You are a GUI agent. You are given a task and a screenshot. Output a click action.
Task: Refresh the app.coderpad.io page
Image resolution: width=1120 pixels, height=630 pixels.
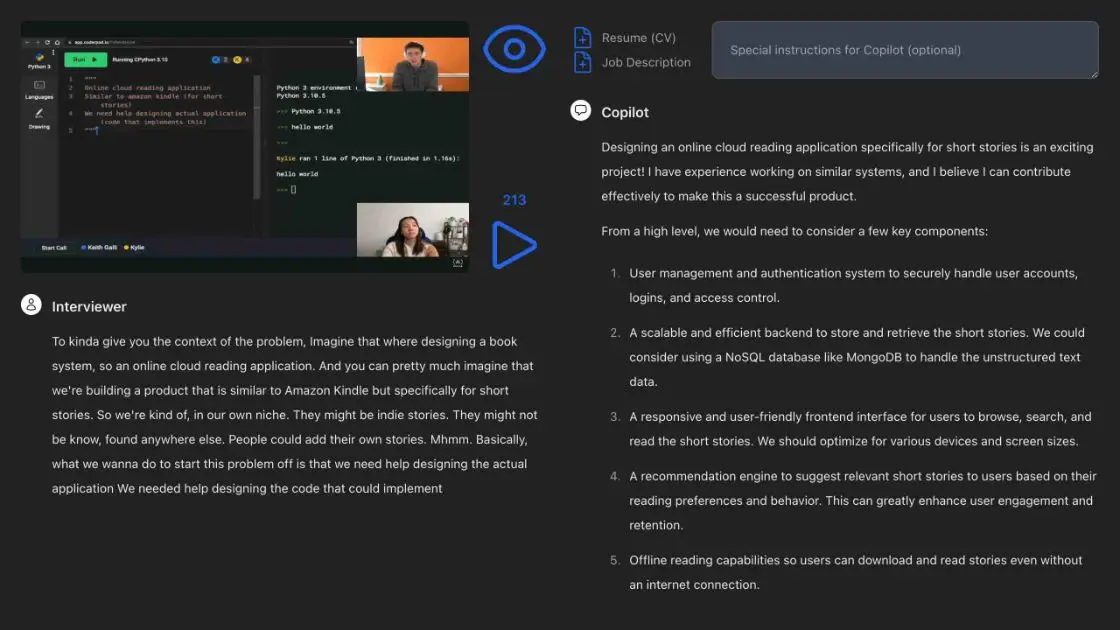pos(48,42)
